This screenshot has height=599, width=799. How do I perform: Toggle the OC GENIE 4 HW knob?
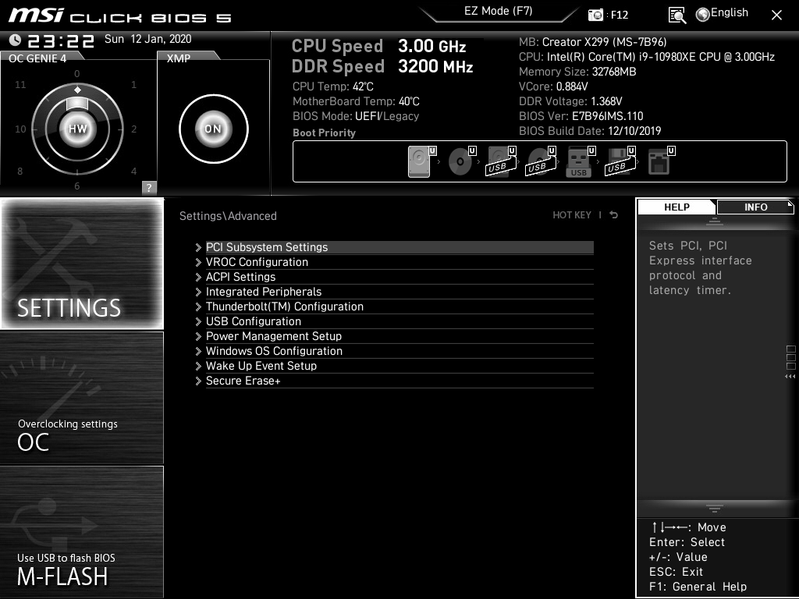tap(77, 129)
